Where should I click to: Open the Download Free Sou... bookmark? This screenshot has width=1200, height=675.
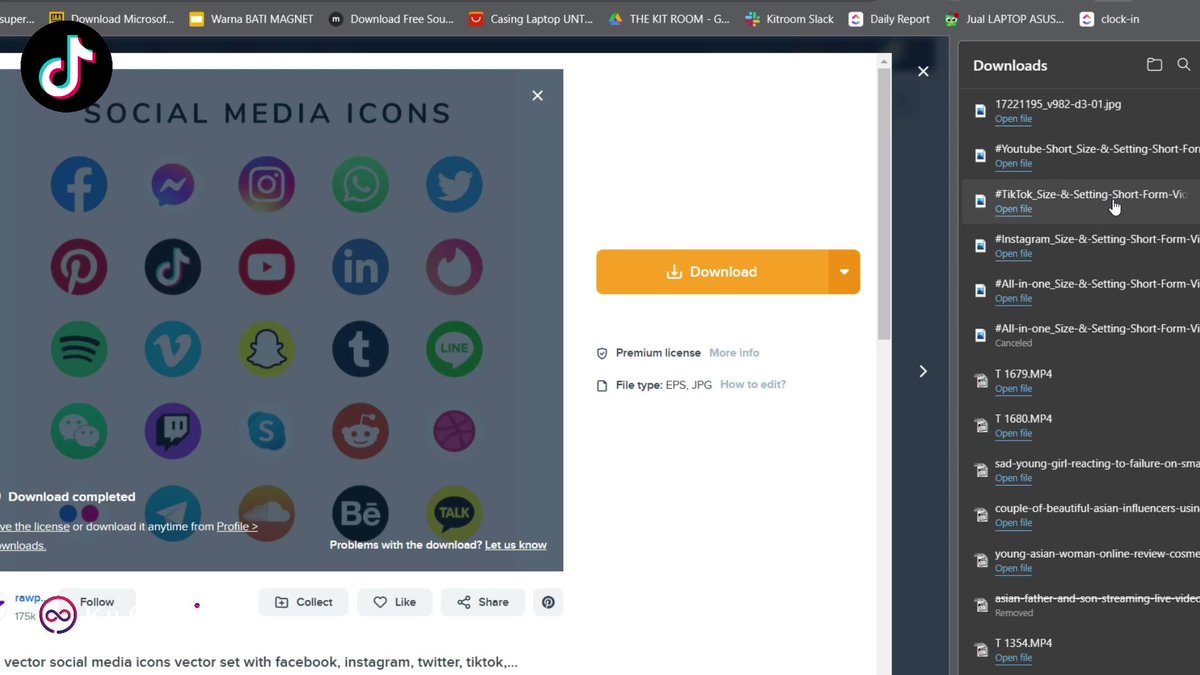pos(391,18)
